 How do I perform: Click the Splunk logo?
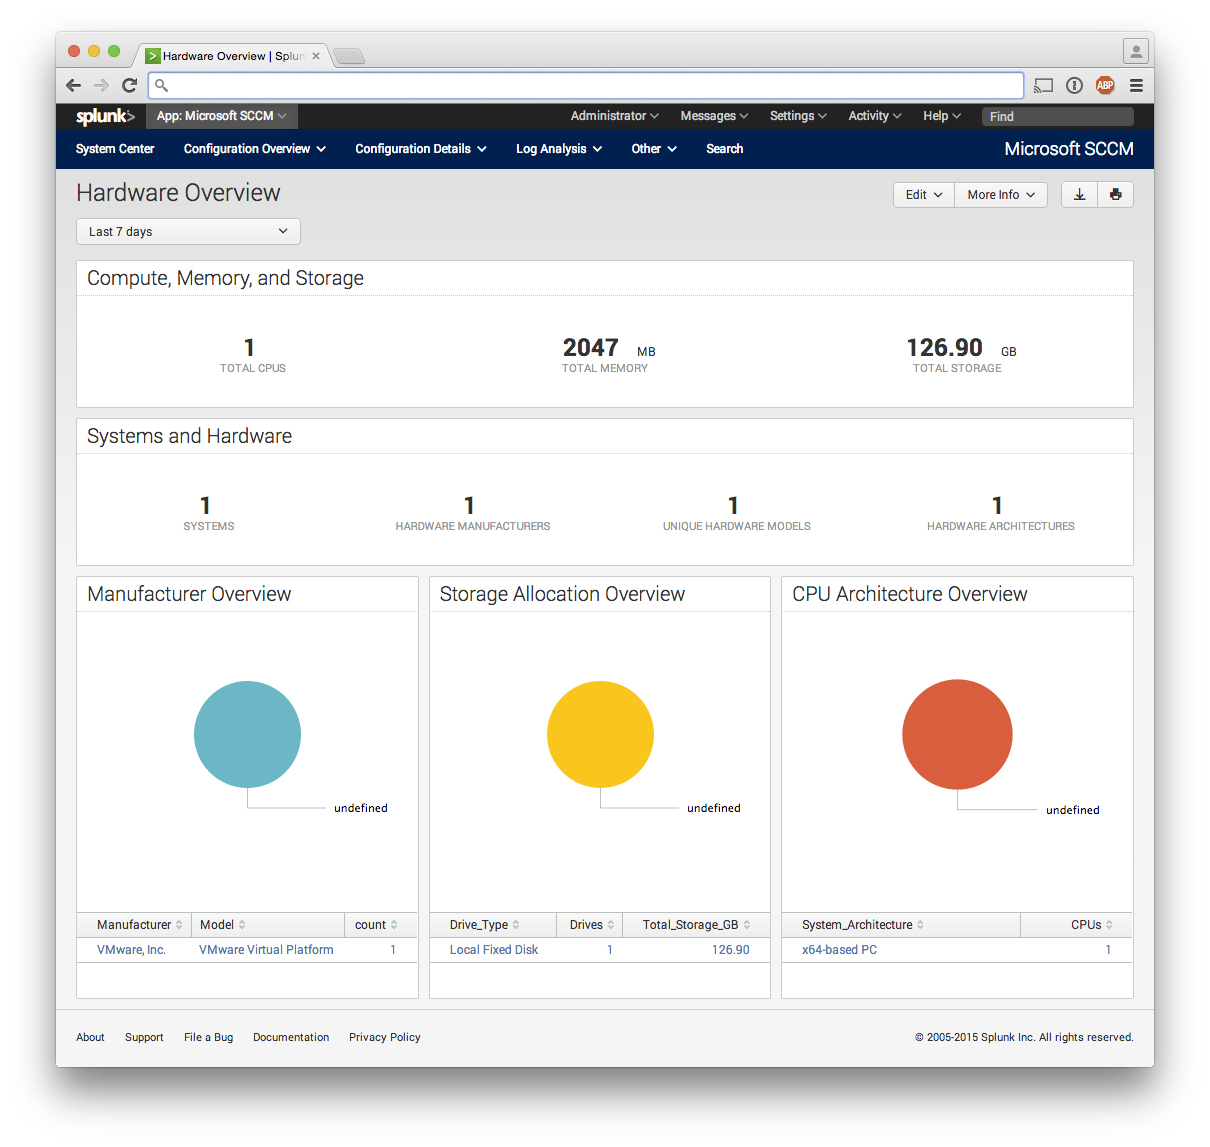[x=104, y=116]
